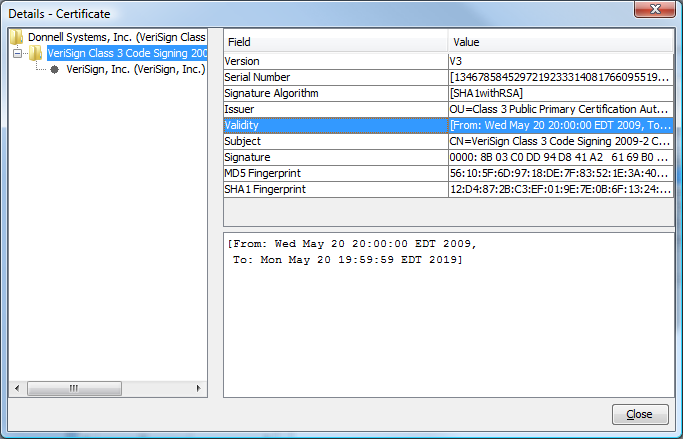Select the MD5 Fingerprint row
Screen dimensions: 683x439
coord(335,173)
